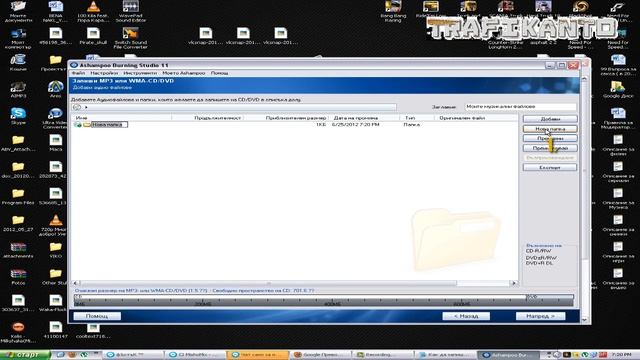Click the folder path navigation icon above the list

[77, 107]
